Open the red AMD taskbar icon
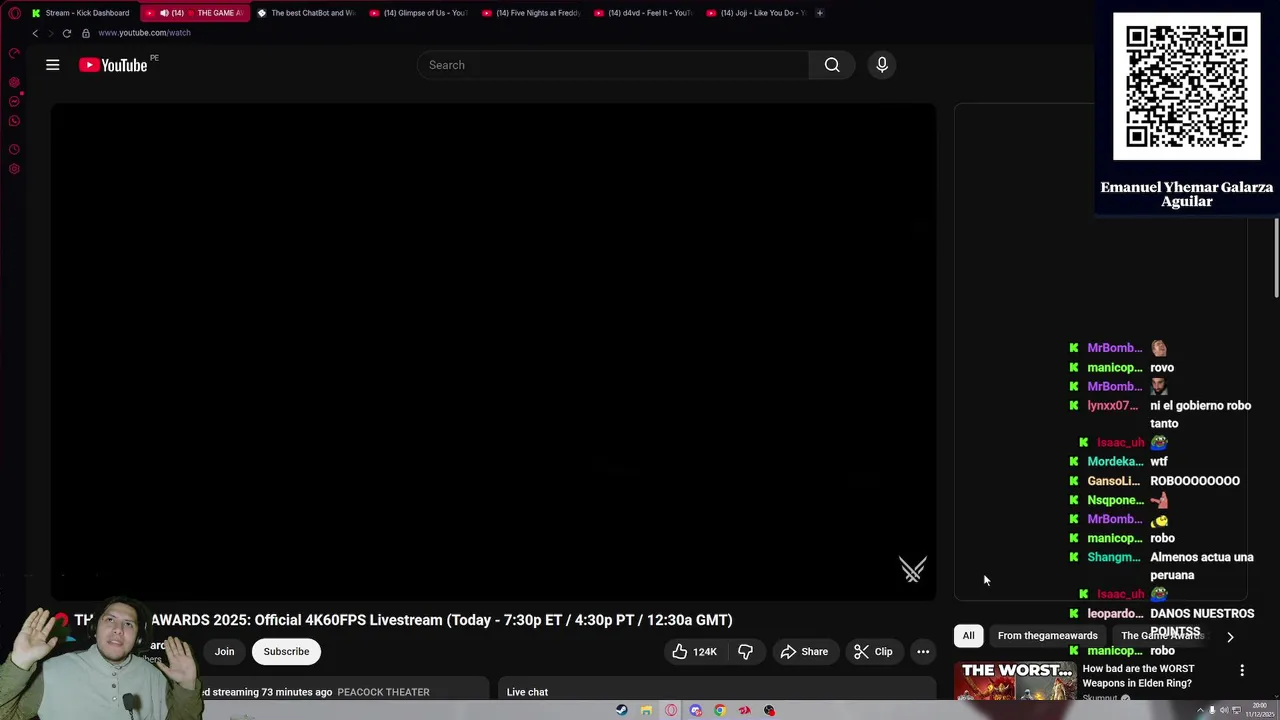 point(744,711)
